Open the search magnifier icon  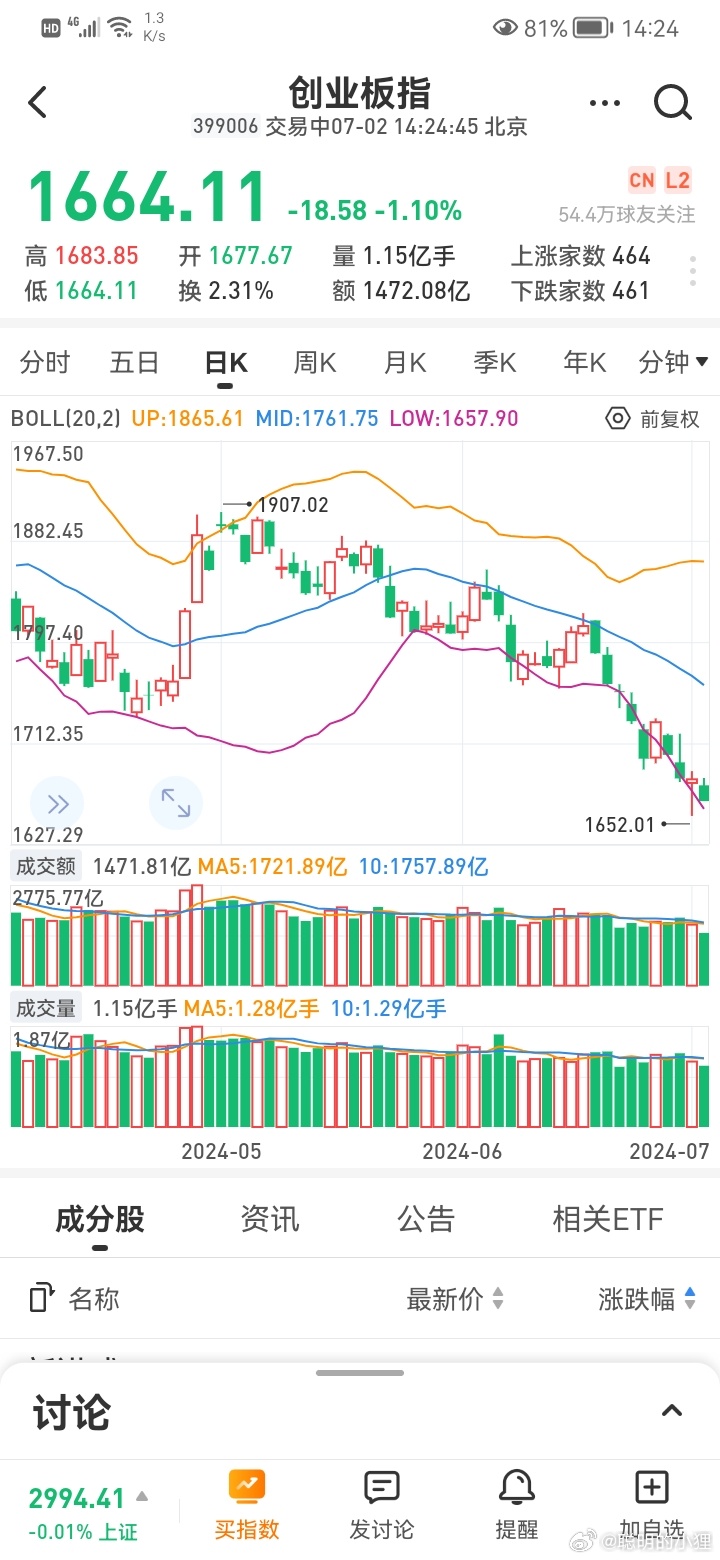point(672,102)
